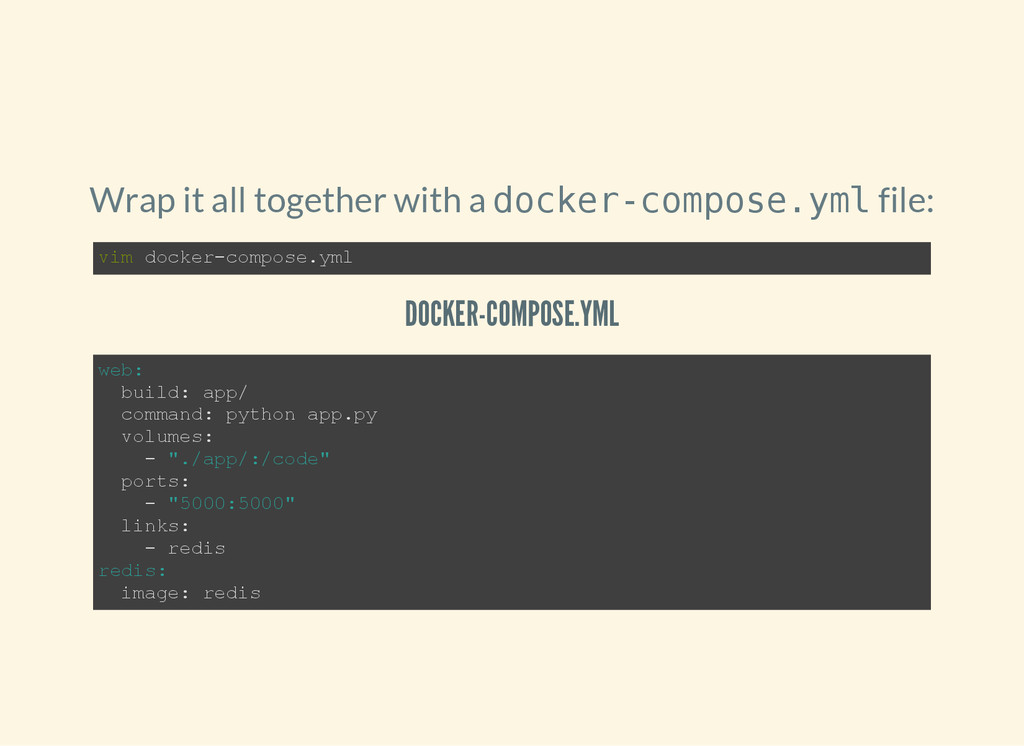This screenshot has height=746, width=1024.
Task: Click the "5000:5000" port mapping string
Action: (x=232, y=503)
